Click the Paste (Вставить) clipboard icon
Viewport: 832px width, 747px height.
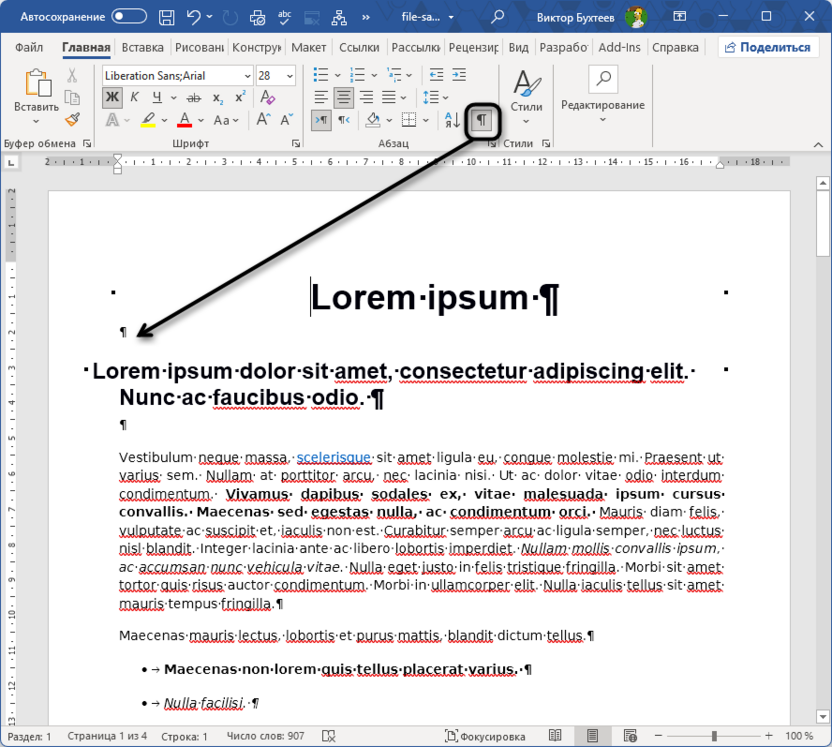tap(38, 83)
